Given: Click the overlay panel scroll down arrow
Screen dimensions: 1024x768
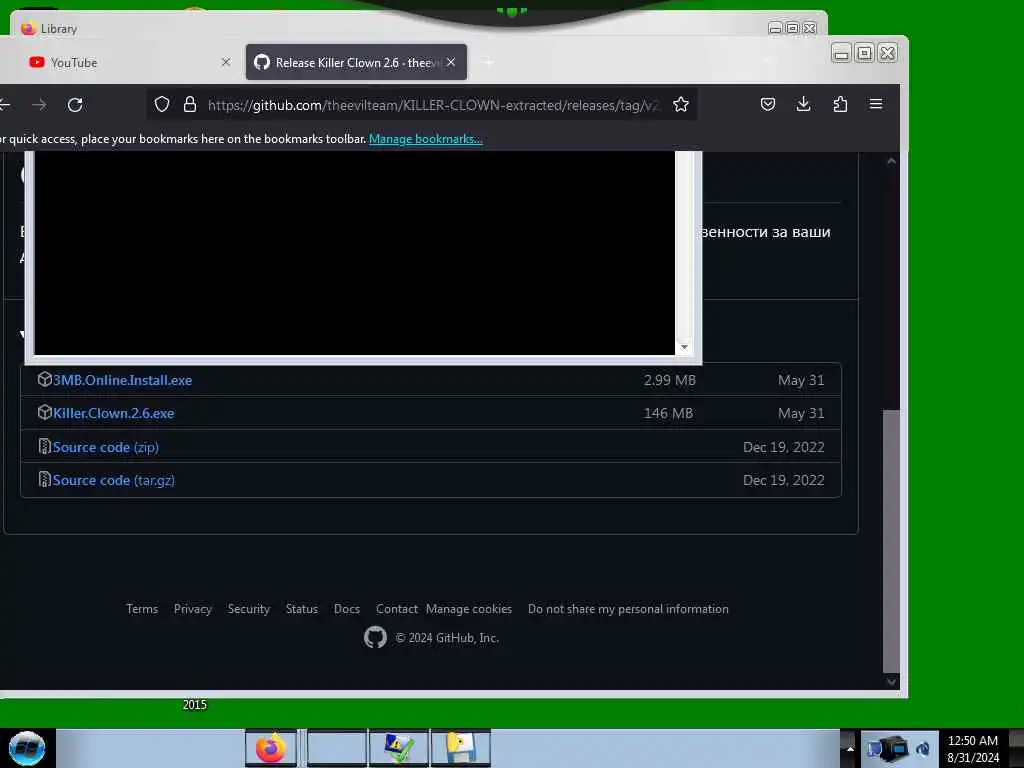Looking at the screenshot, I should [684, 347].
